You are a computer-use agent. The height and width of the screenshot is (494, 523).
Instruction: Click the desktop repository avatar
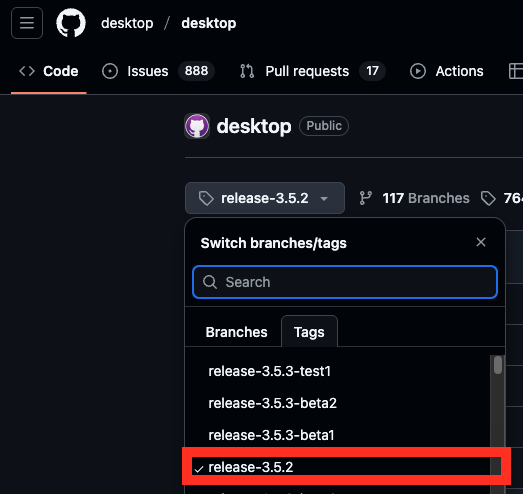pos(197,126)
